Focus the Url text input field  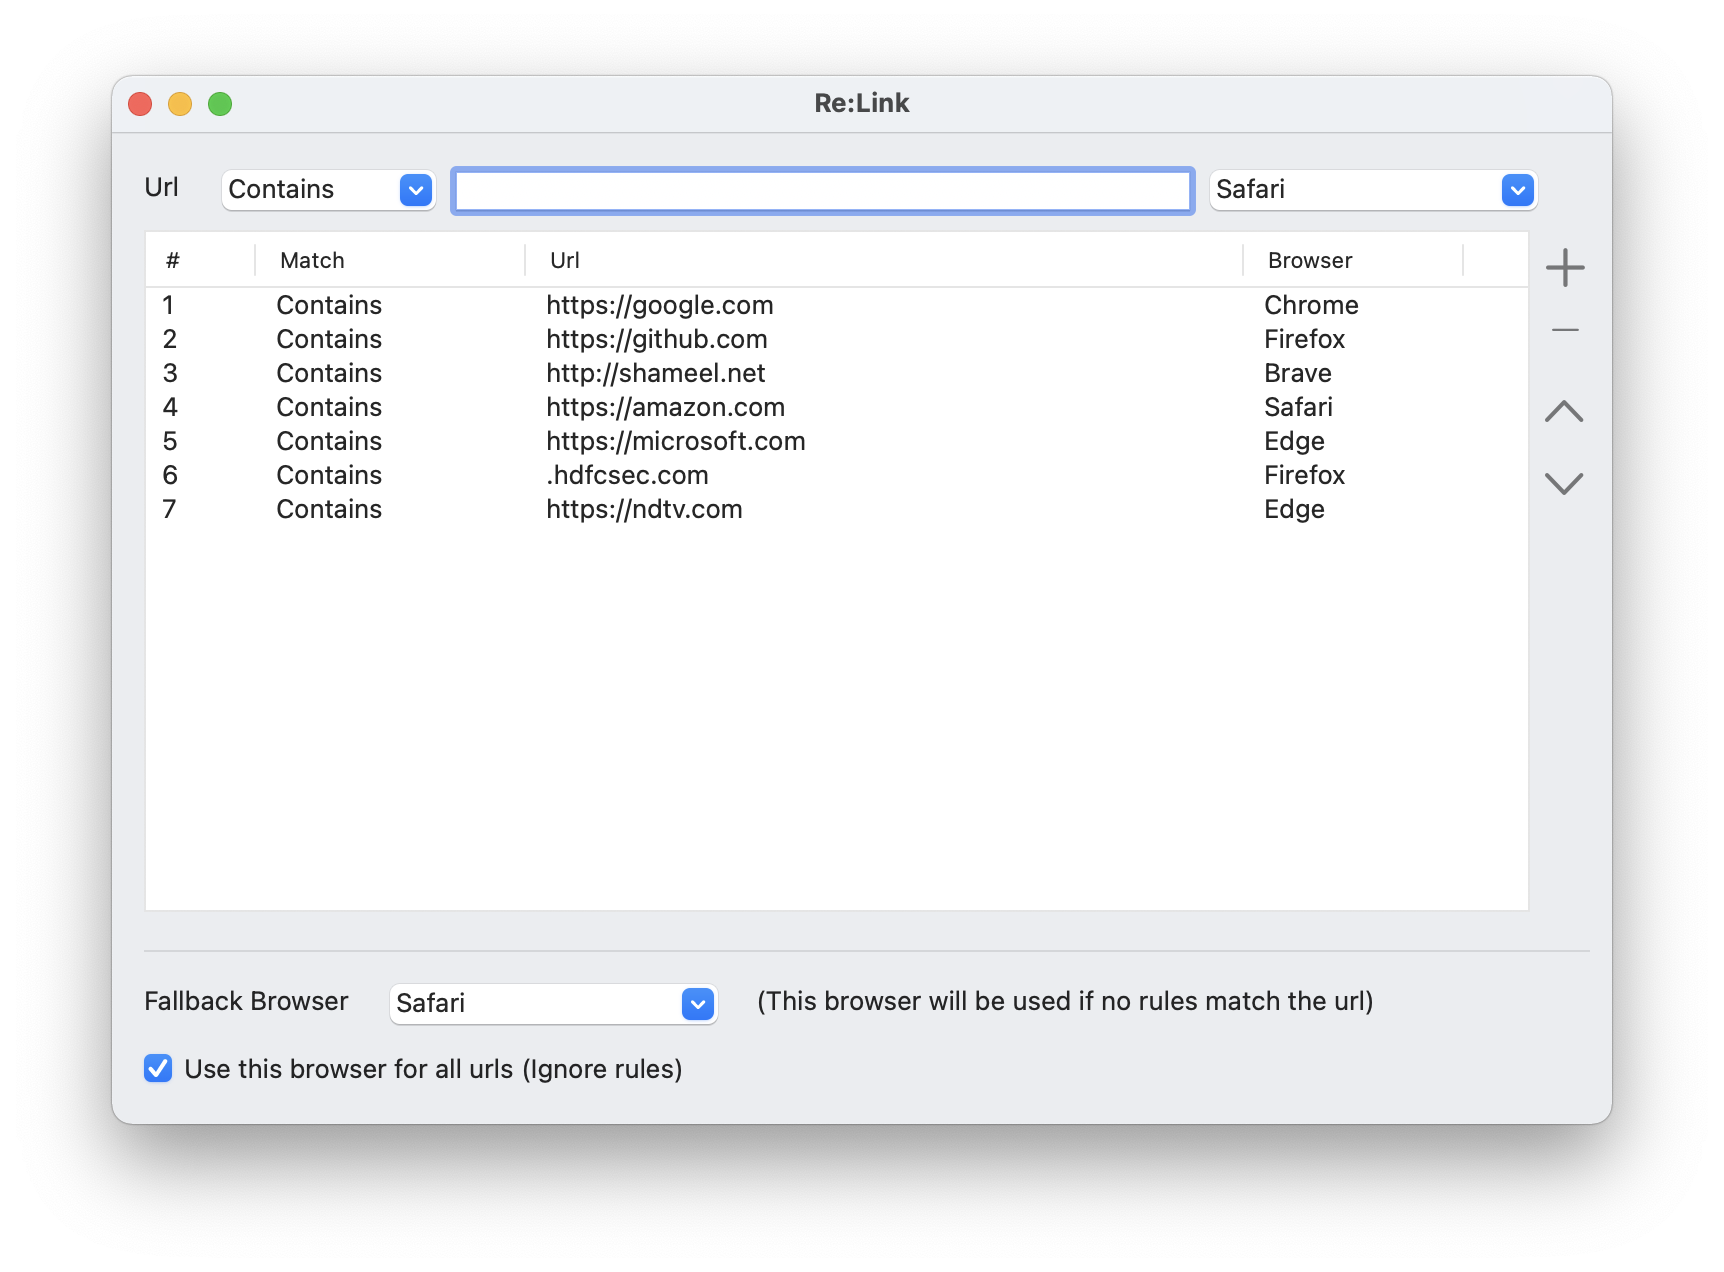click(x=822, y=190)
